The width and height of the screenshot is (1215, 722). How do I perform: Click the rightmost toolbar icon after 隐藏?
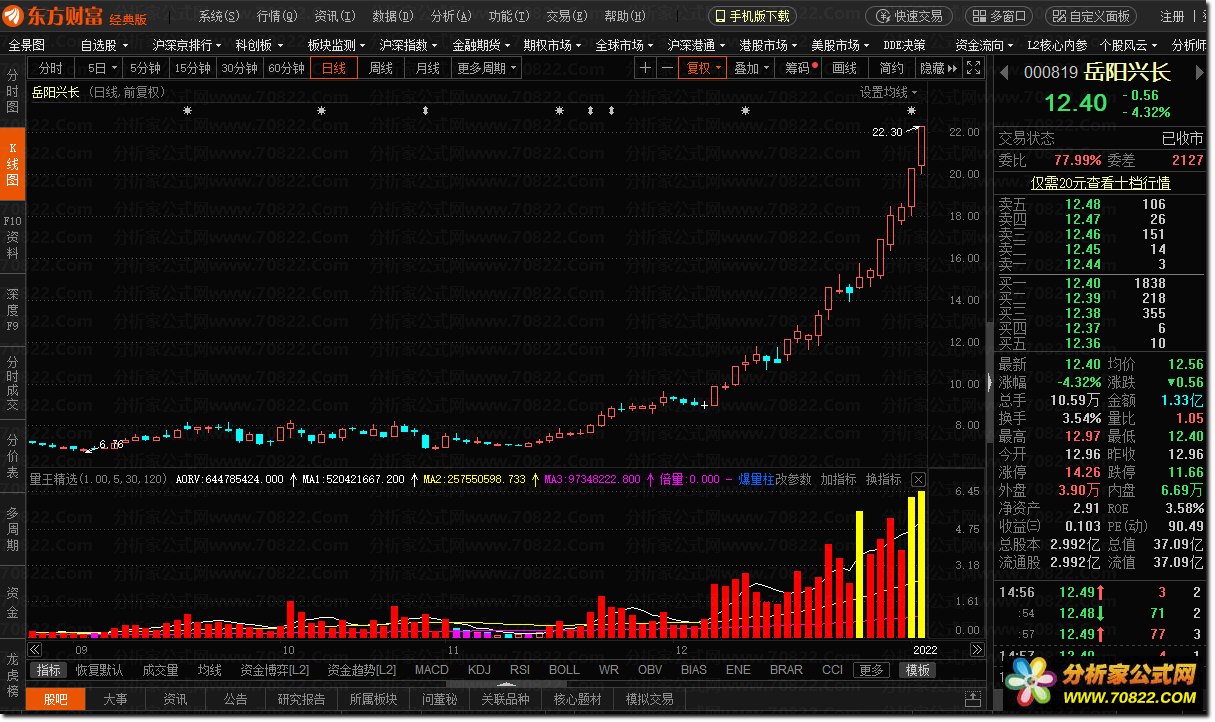pos(972,68)
